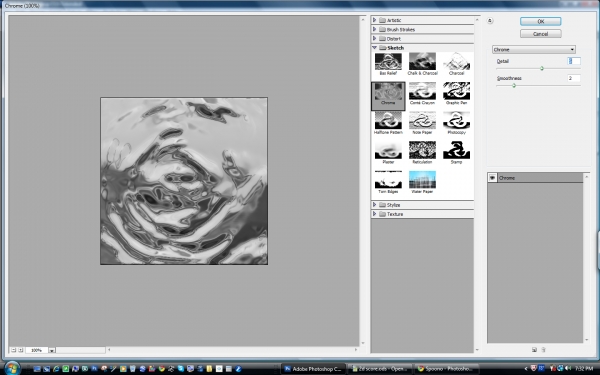This screenshot has width=600, height=375.
Task: Open the Windows Start orb
Action: [x=12, y=368]
